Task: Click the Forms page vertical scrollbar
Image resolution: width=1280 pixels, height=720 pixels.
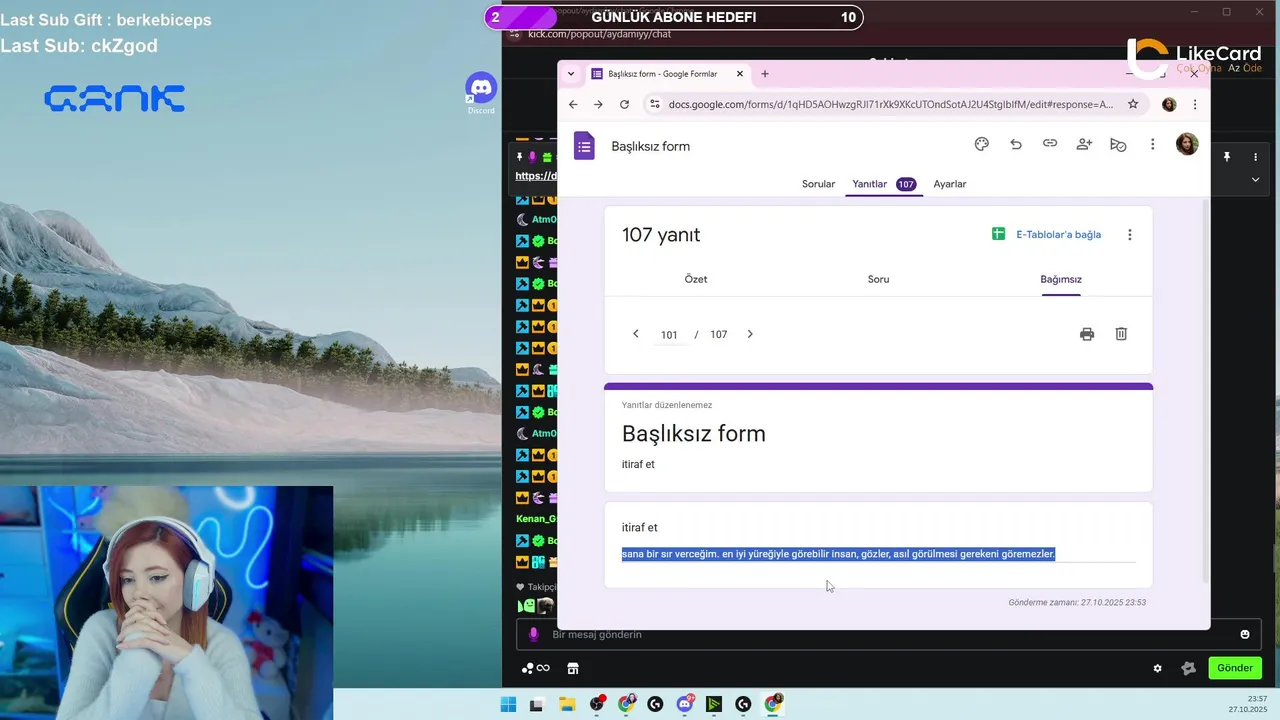Action: [1205, 390]
